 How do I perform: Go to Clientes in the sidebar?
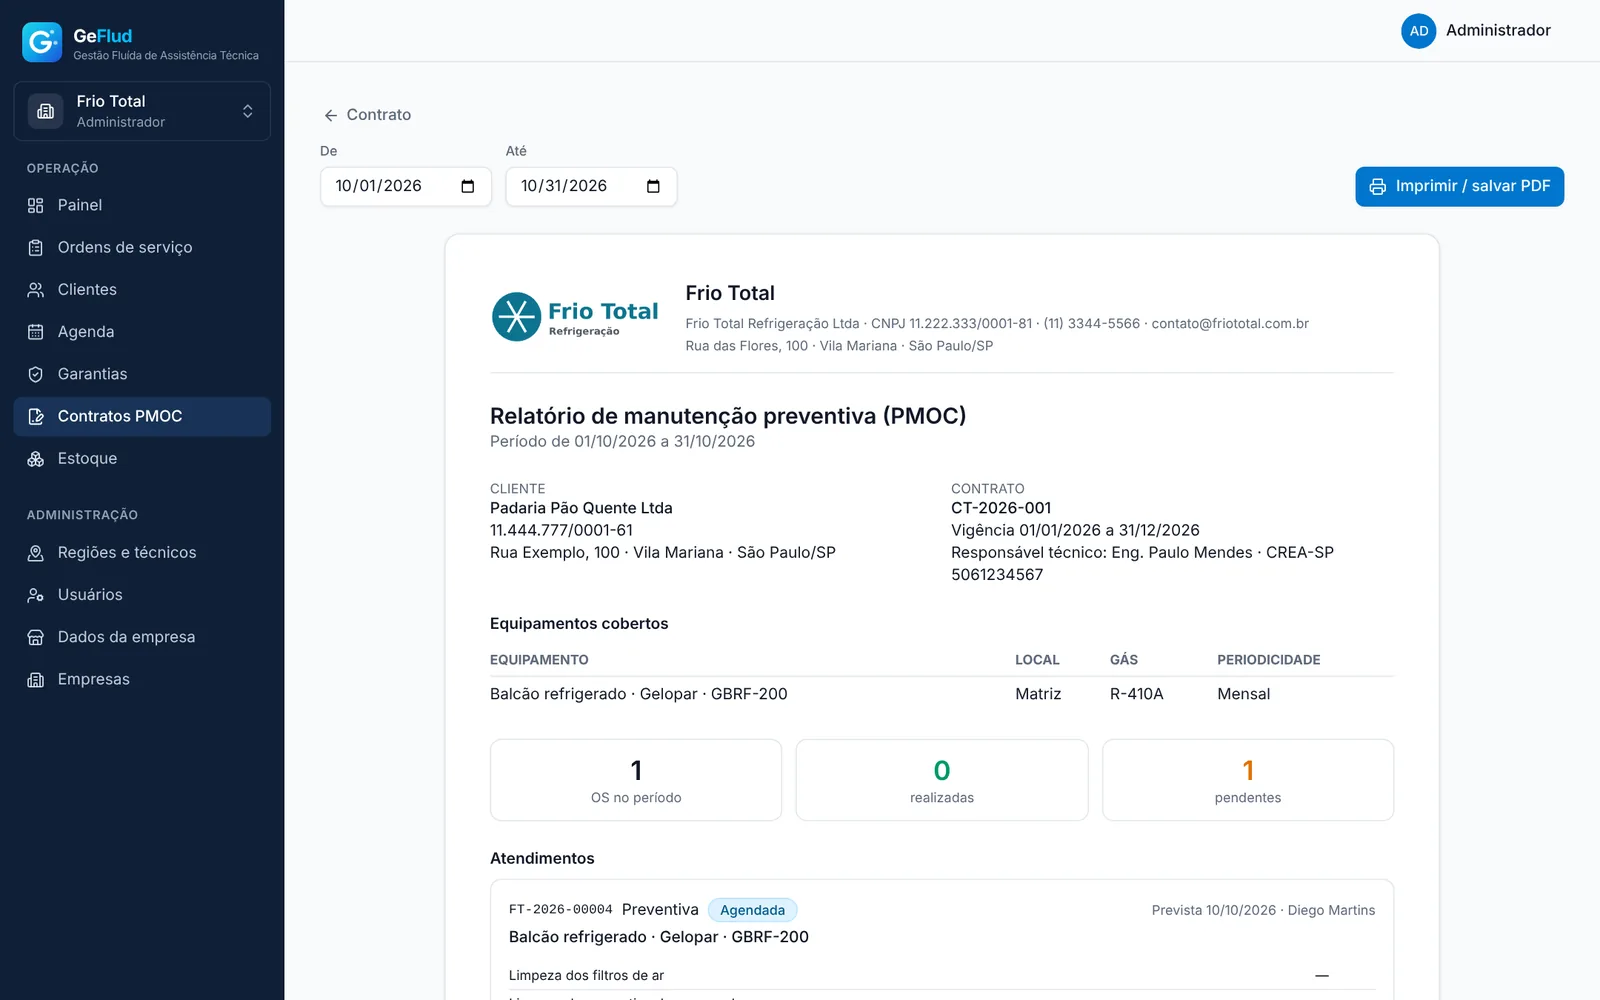coord(142,289)
